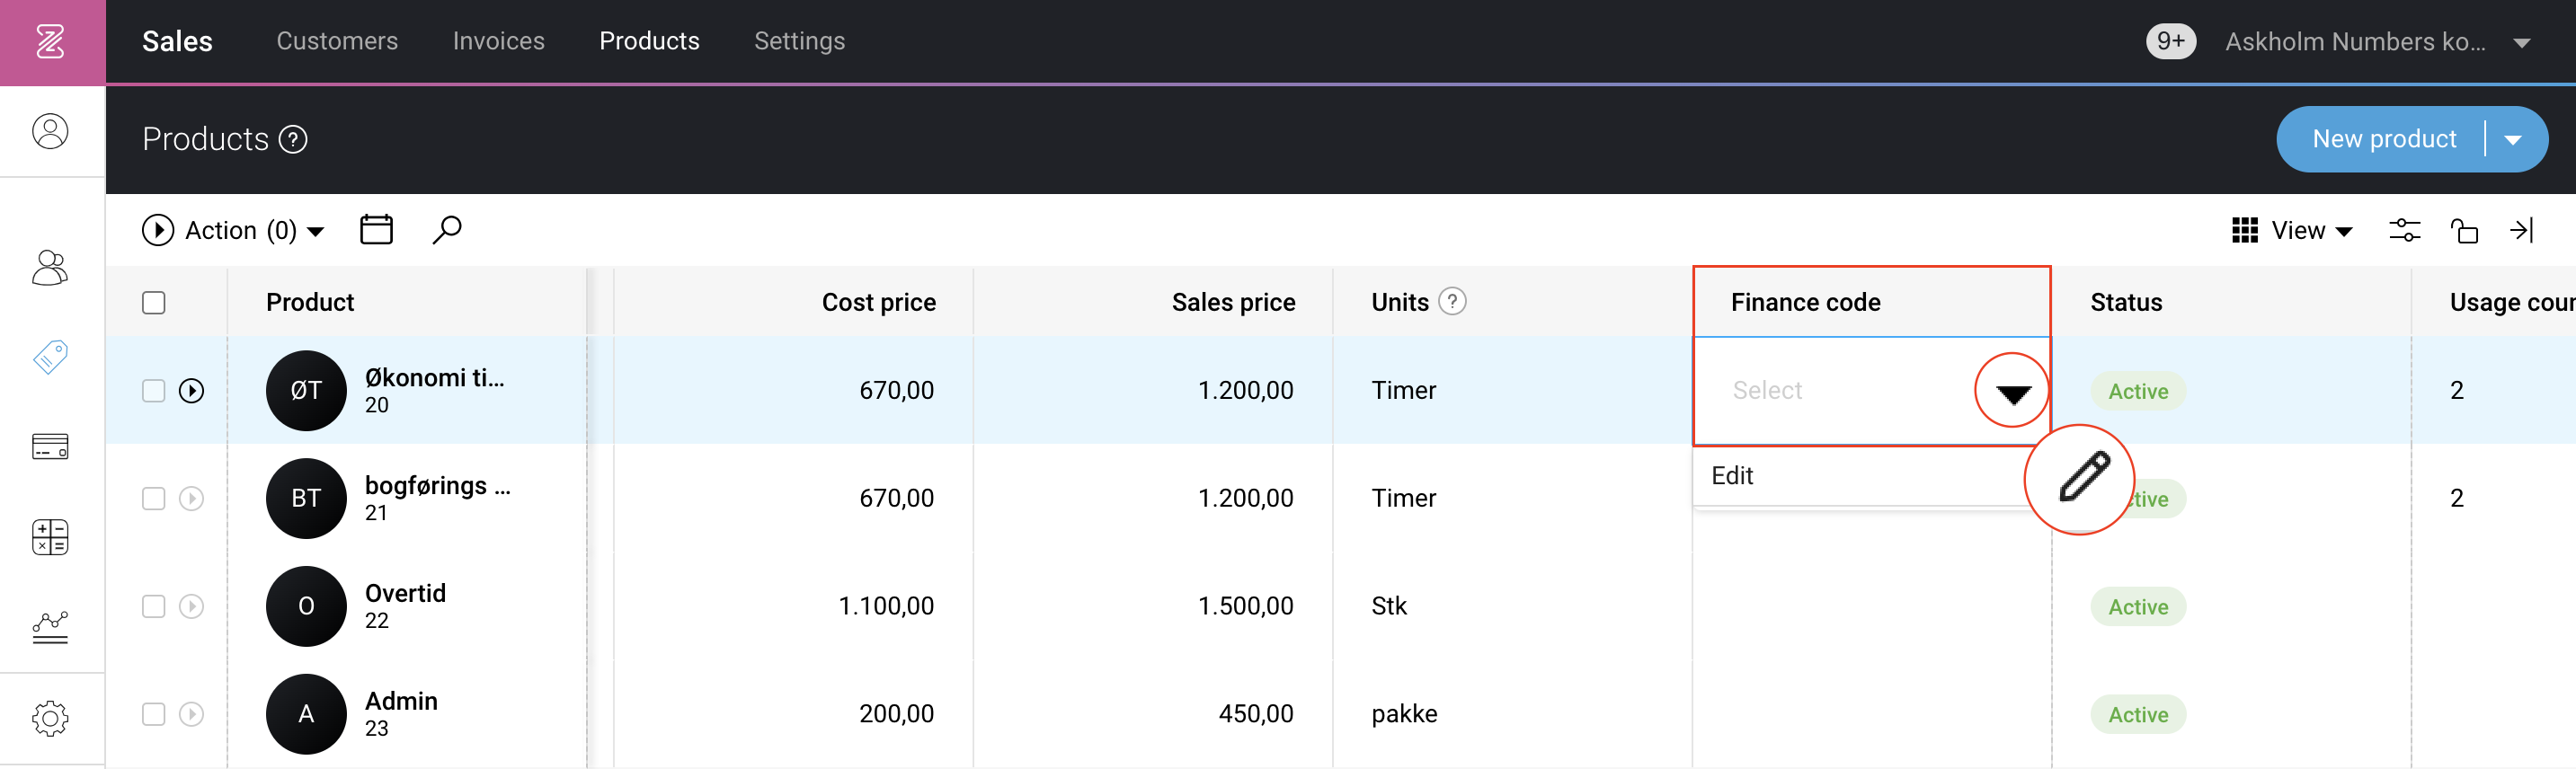
Task: Choose Edit in the finance code dropdown
Action: point(1733,476)
